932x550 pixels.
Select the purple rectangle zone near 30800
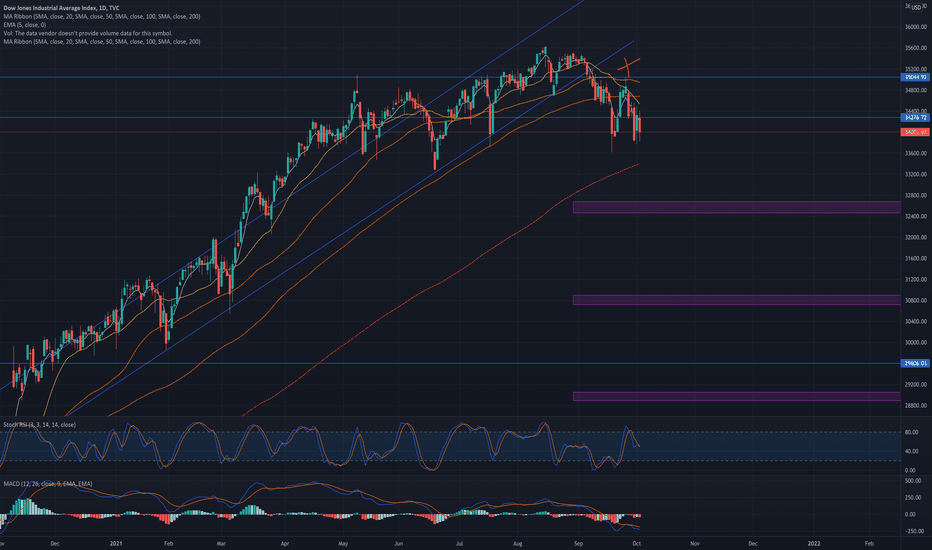click(x=736, y=300)
